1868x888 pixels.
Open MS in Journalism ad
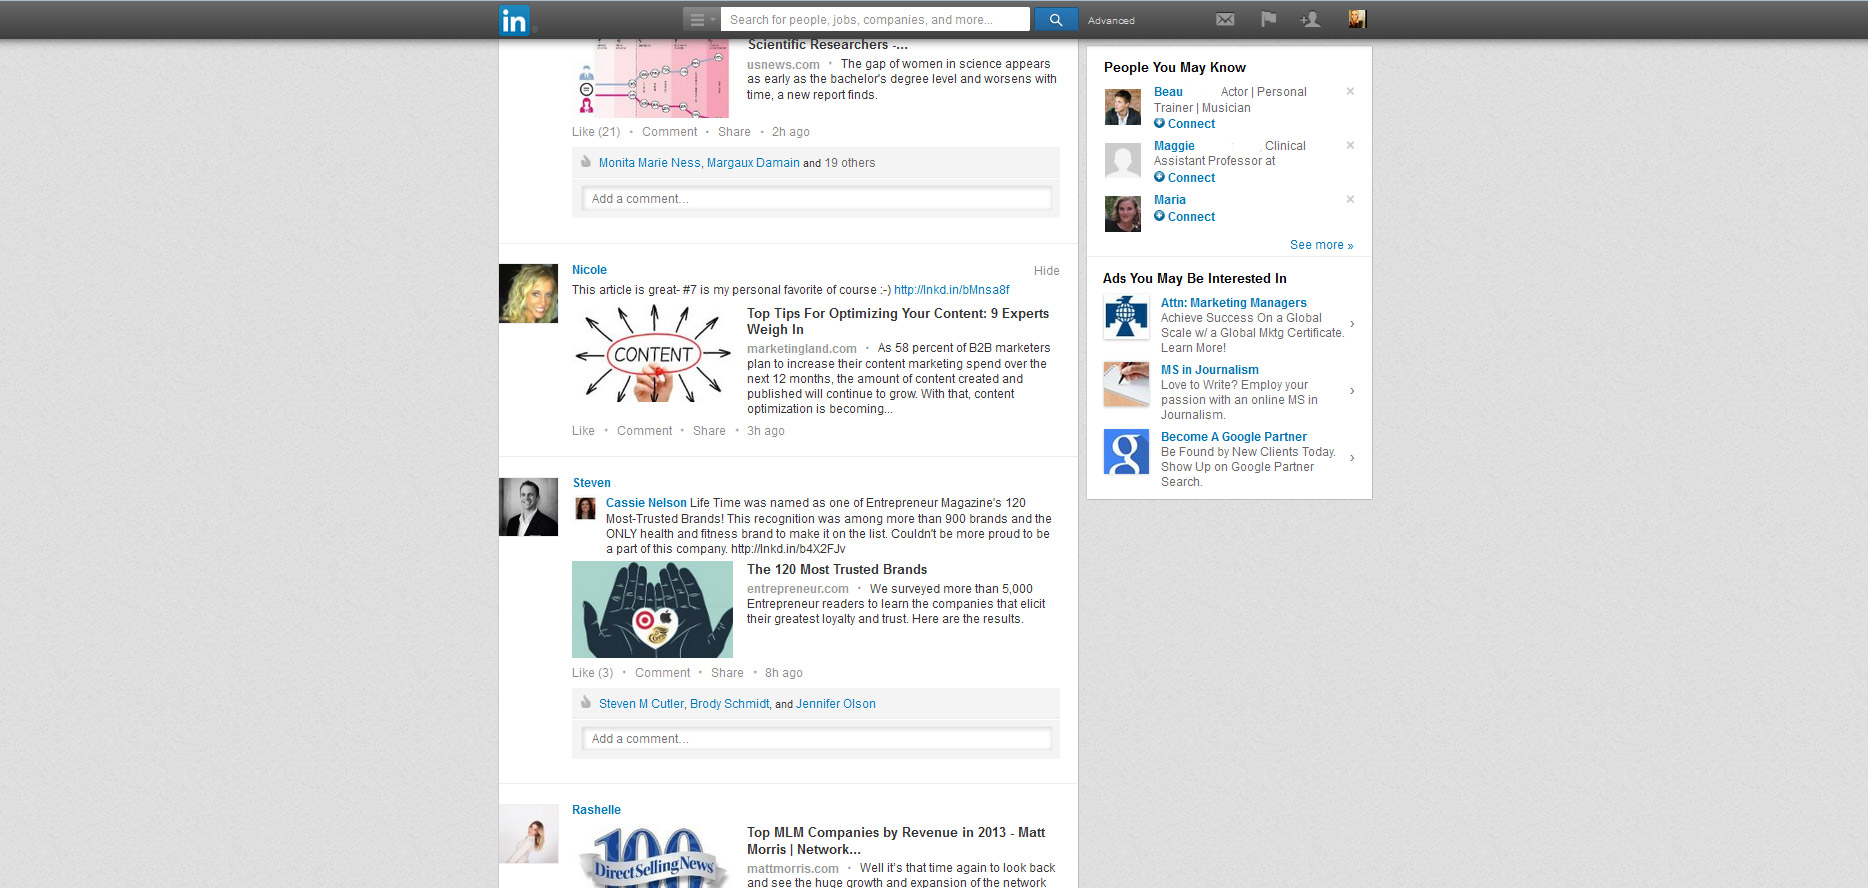click(x=1209, y=370)
